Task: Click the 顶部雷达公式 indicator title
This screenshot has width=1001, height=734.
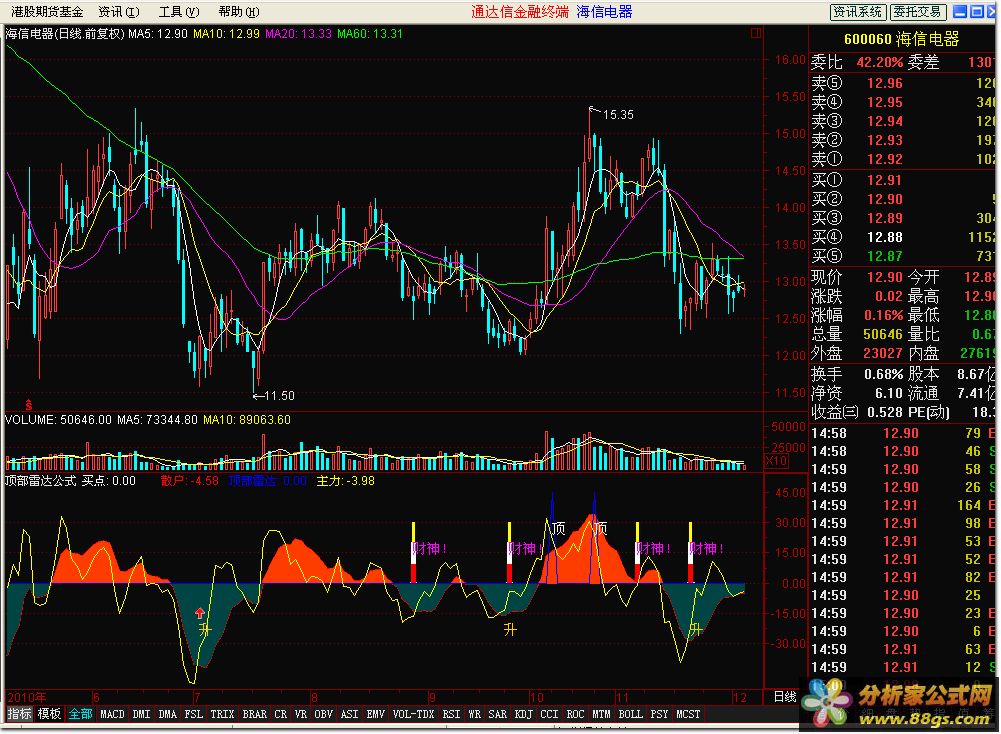Action: 41,481
